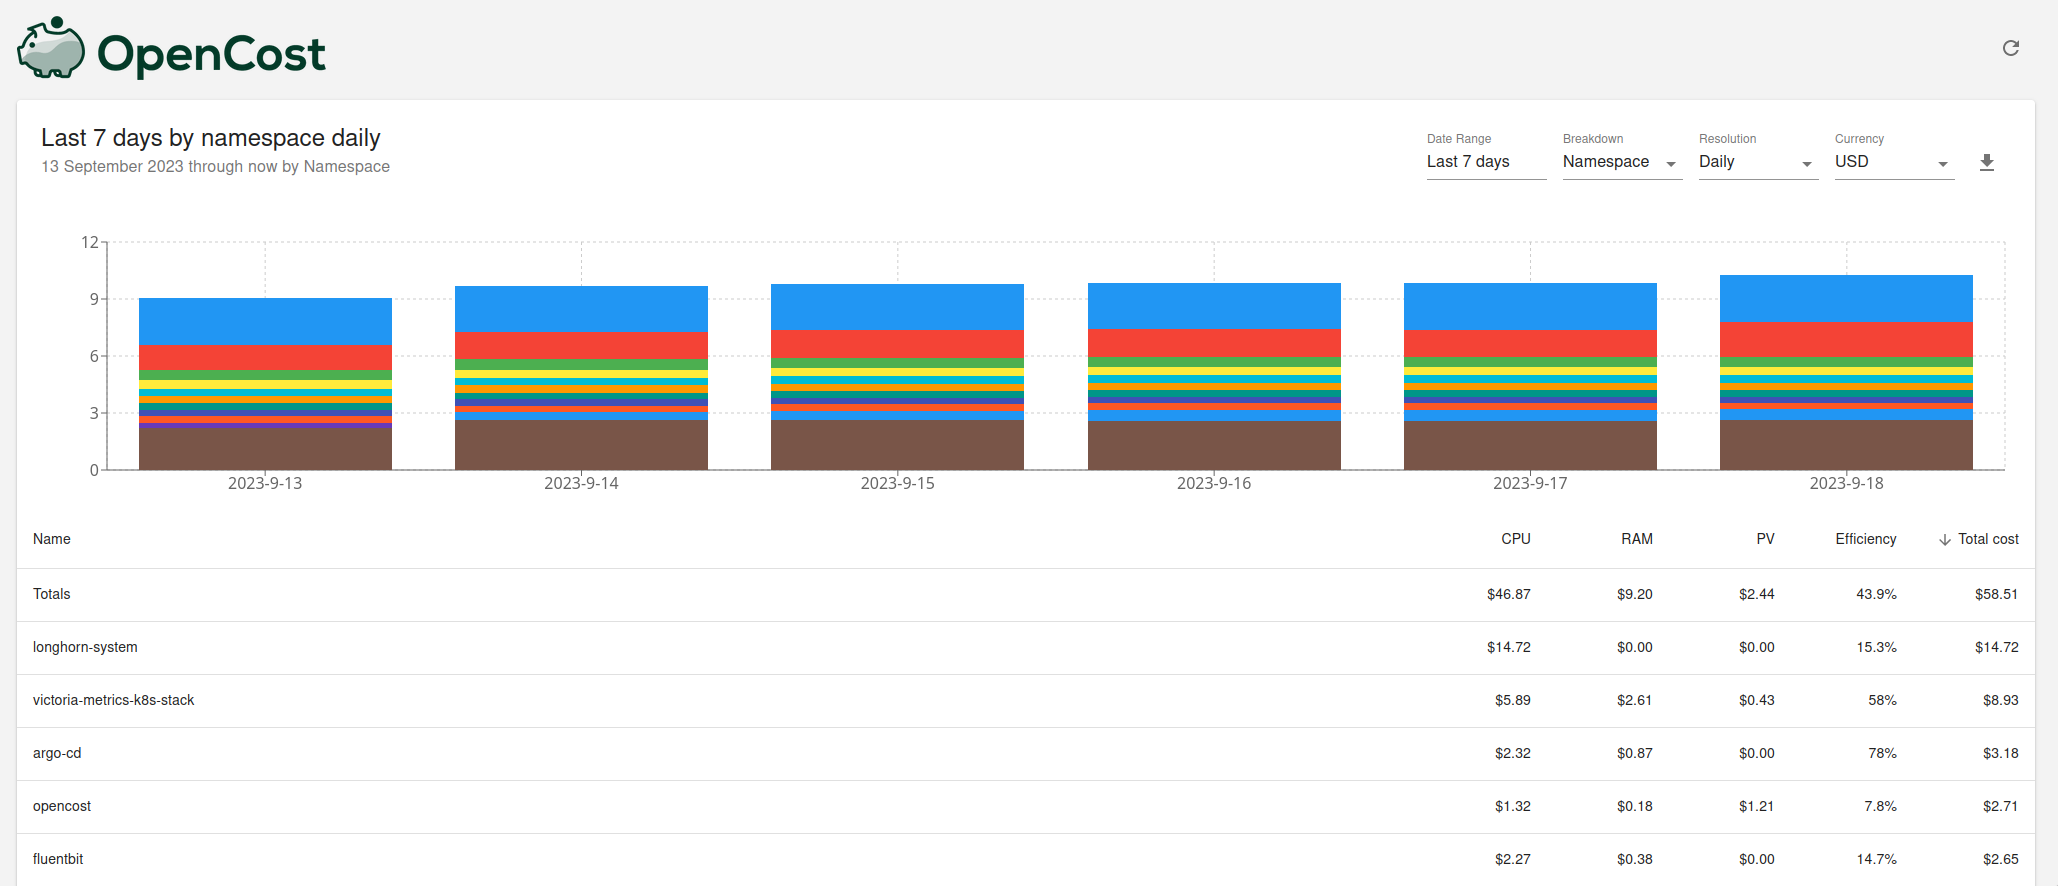Screen dimensions: 2058x886
Task: Change the Currency USD dropdown
Action: click(x=1893, y=162)
